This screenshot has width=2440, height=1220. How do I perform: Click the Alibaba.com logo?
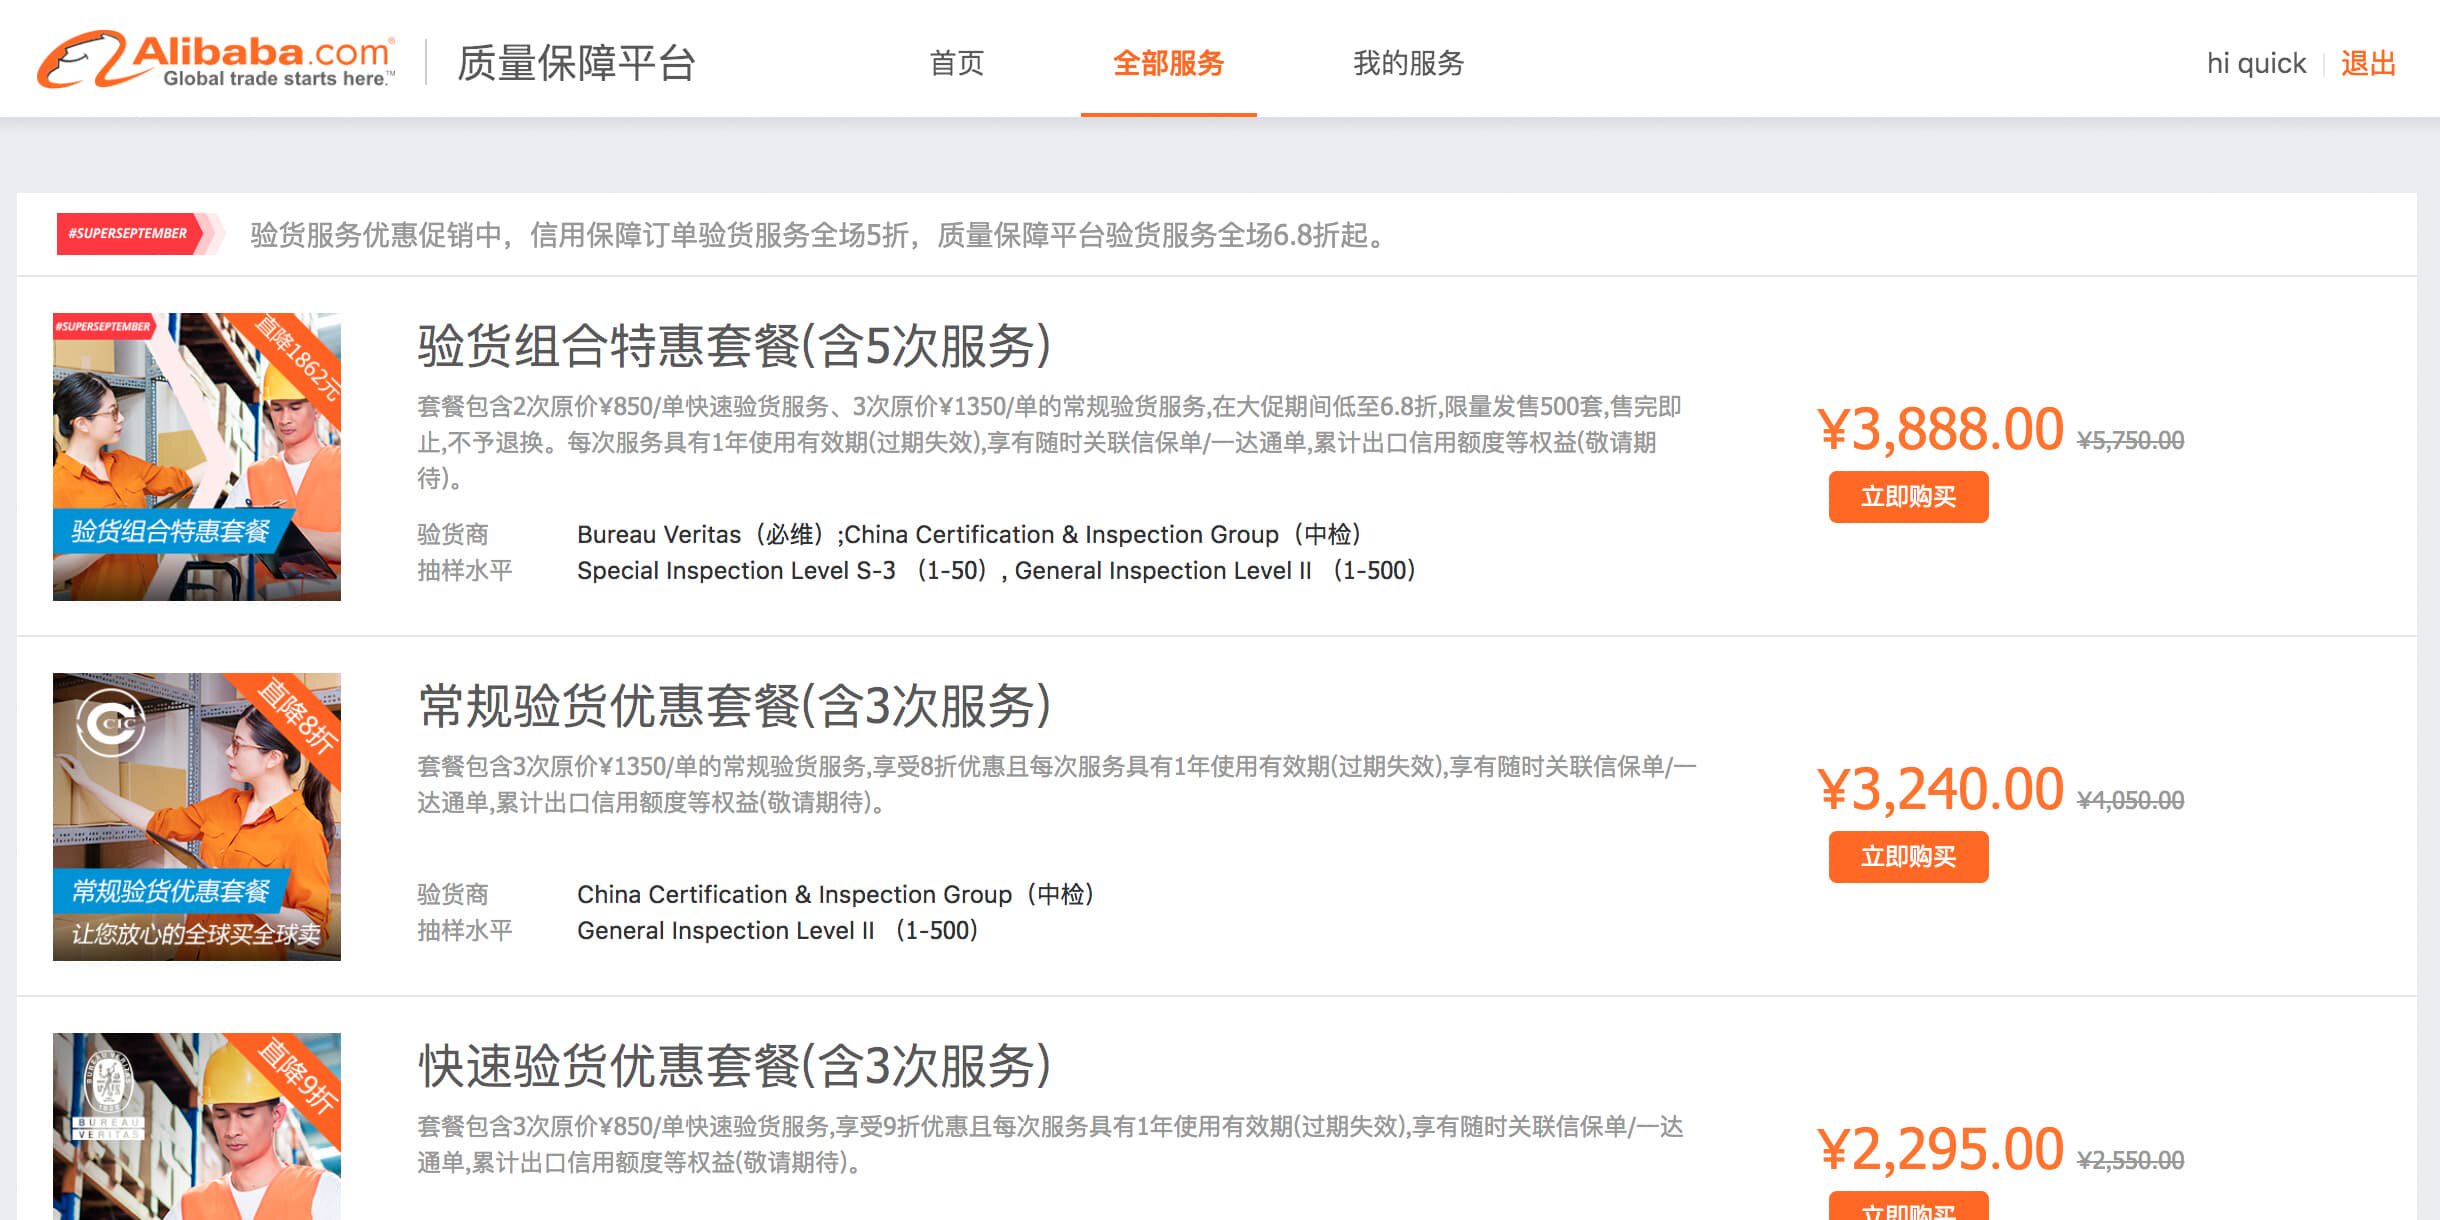(215, 60)
